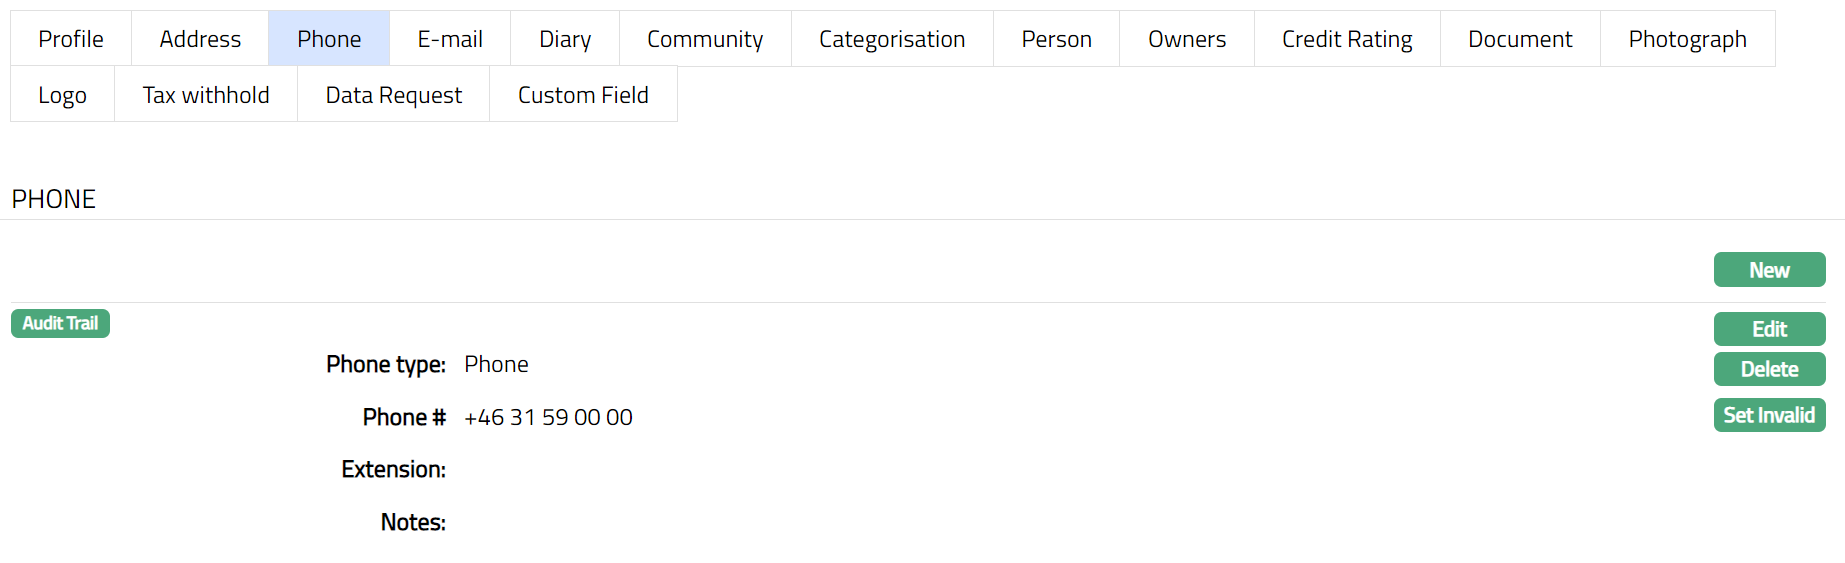View the Owners tab
1845x563 pixels.
[x=1187, y=39]
